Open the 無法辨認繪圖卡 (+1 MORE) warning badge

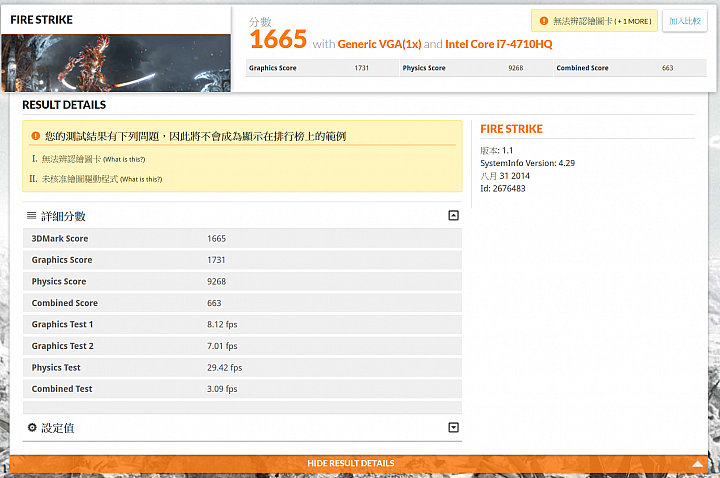click(594, 21)
